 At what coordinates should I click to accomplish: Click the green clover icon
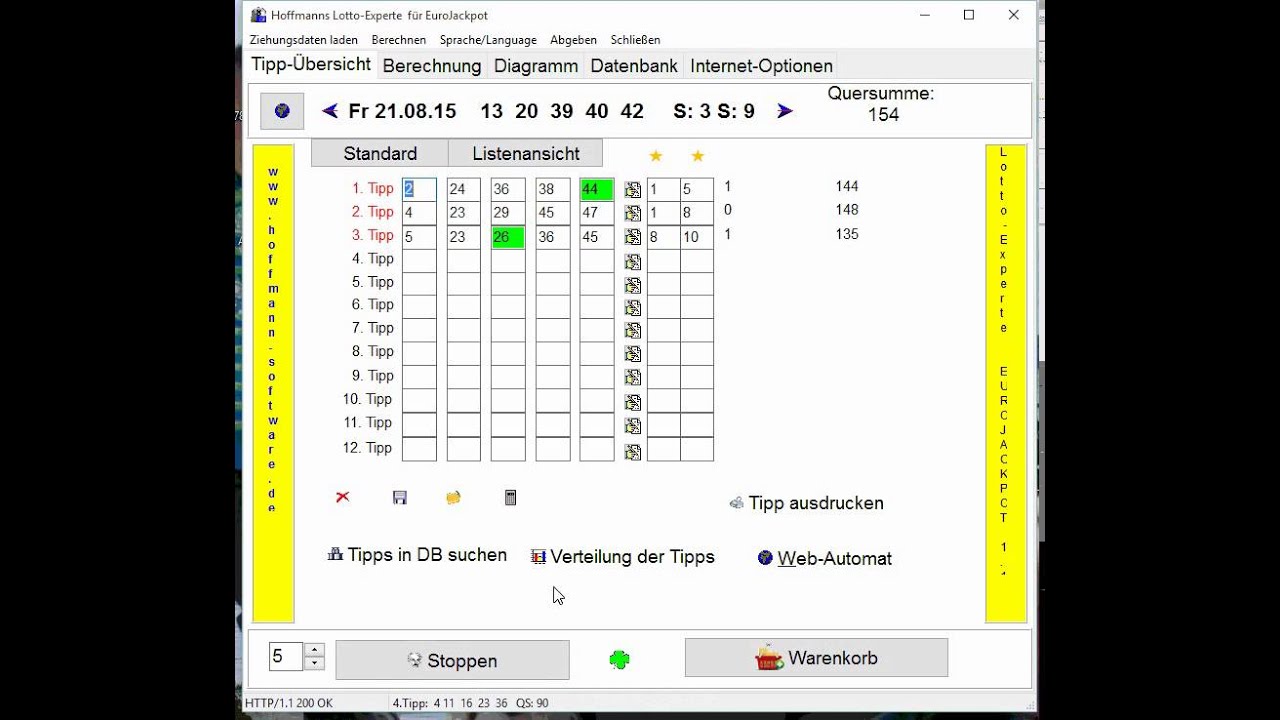tap(619, 660)
